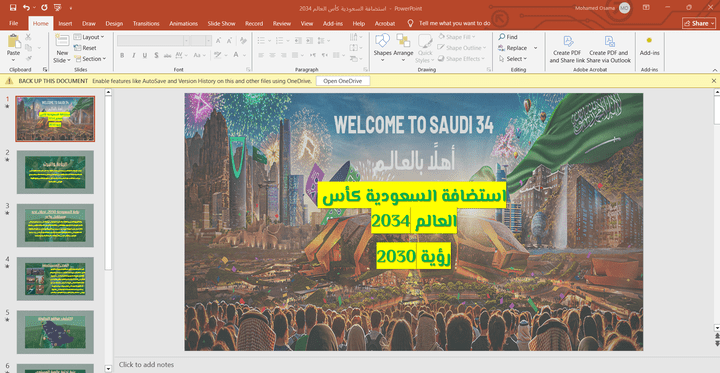Switch to the Slide Show tab
This screenshot has width=720, height=373.
(221, 23)
